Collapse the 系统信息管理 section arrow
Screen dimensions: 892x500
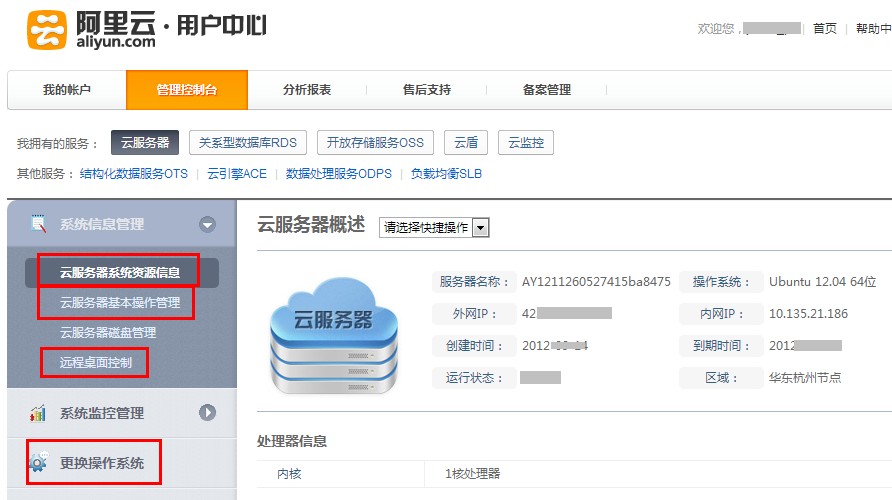pyautogui.click(x=207, y=224)
